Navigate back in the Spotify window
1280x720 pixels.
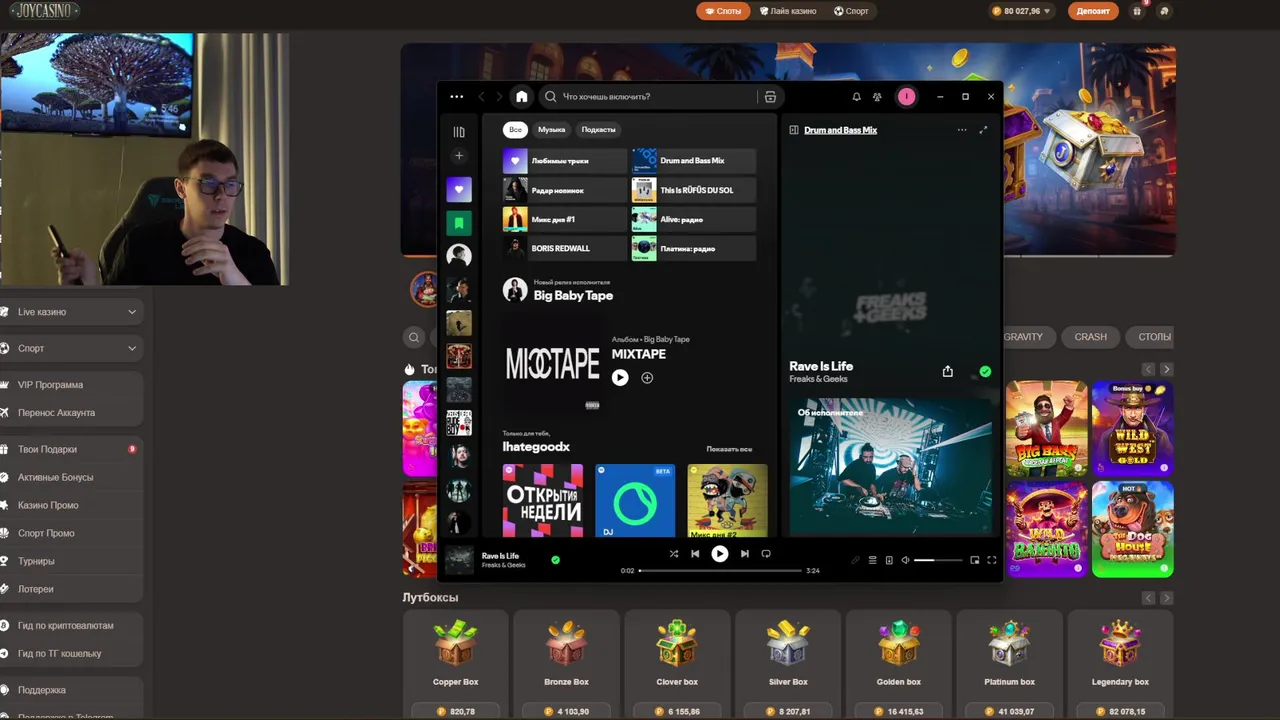481,97
